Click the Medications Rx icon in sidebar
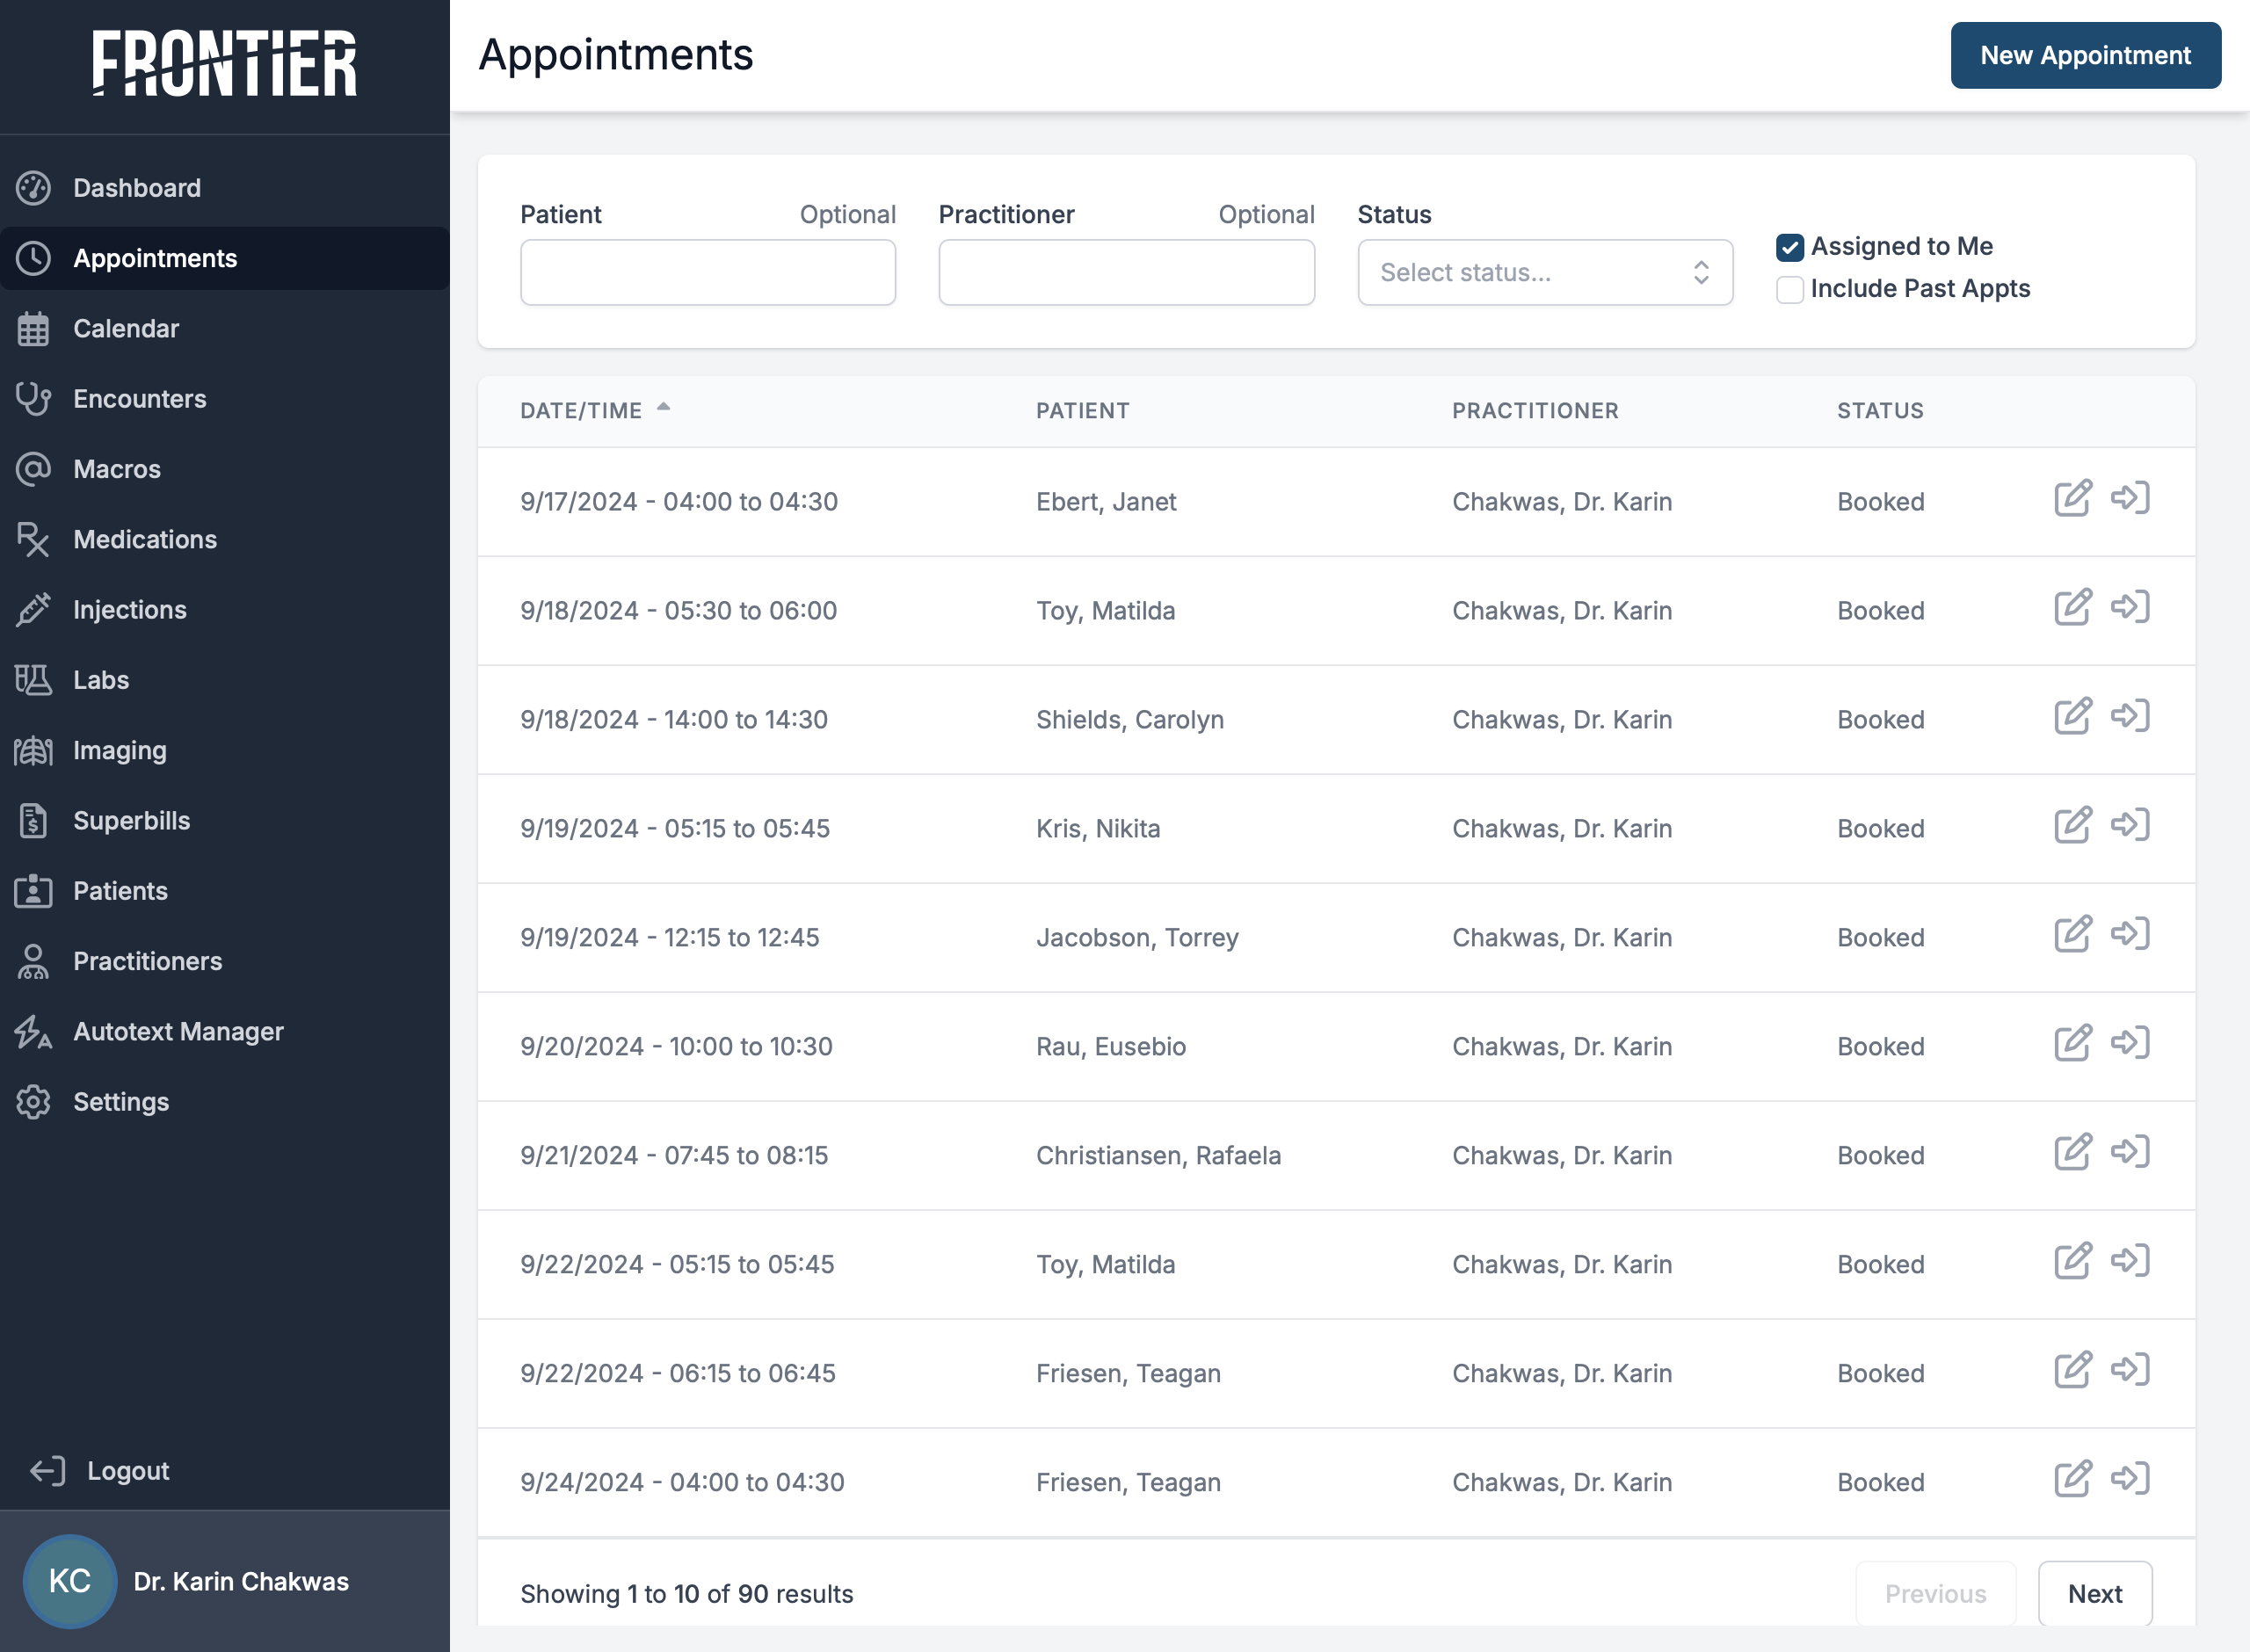The image size is (2250, 1652). [33, 540]
